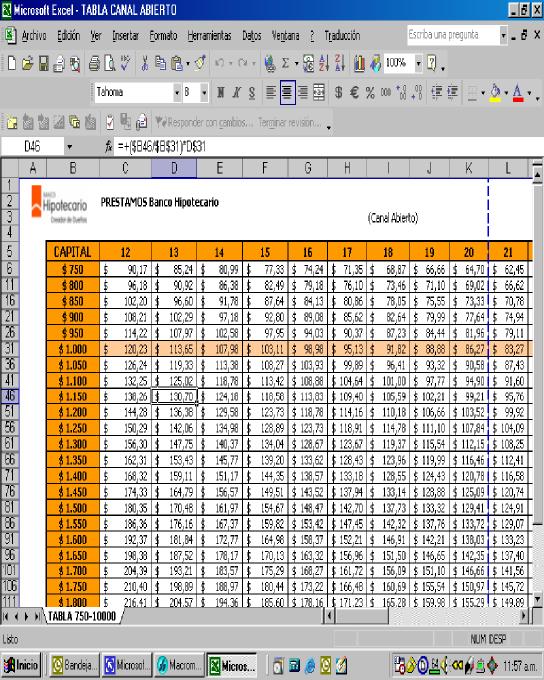The height and width of the screenshot is (680, 544).
Task: Decrease indent in the formatting toolbar
Action: 437,92
